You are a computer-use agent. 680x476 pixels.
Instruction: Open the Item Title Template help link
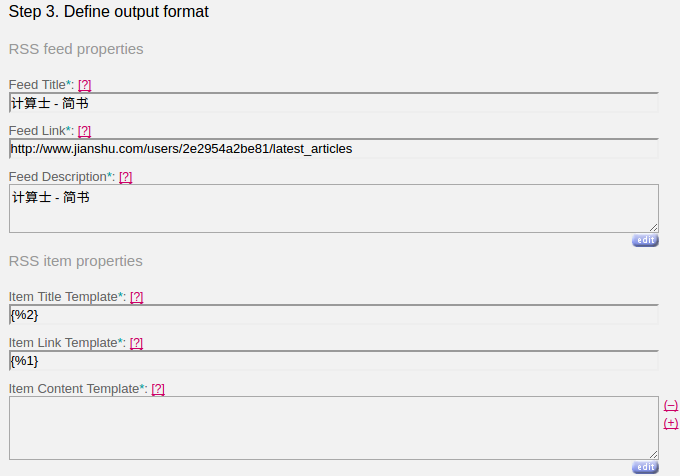[137, 297]
